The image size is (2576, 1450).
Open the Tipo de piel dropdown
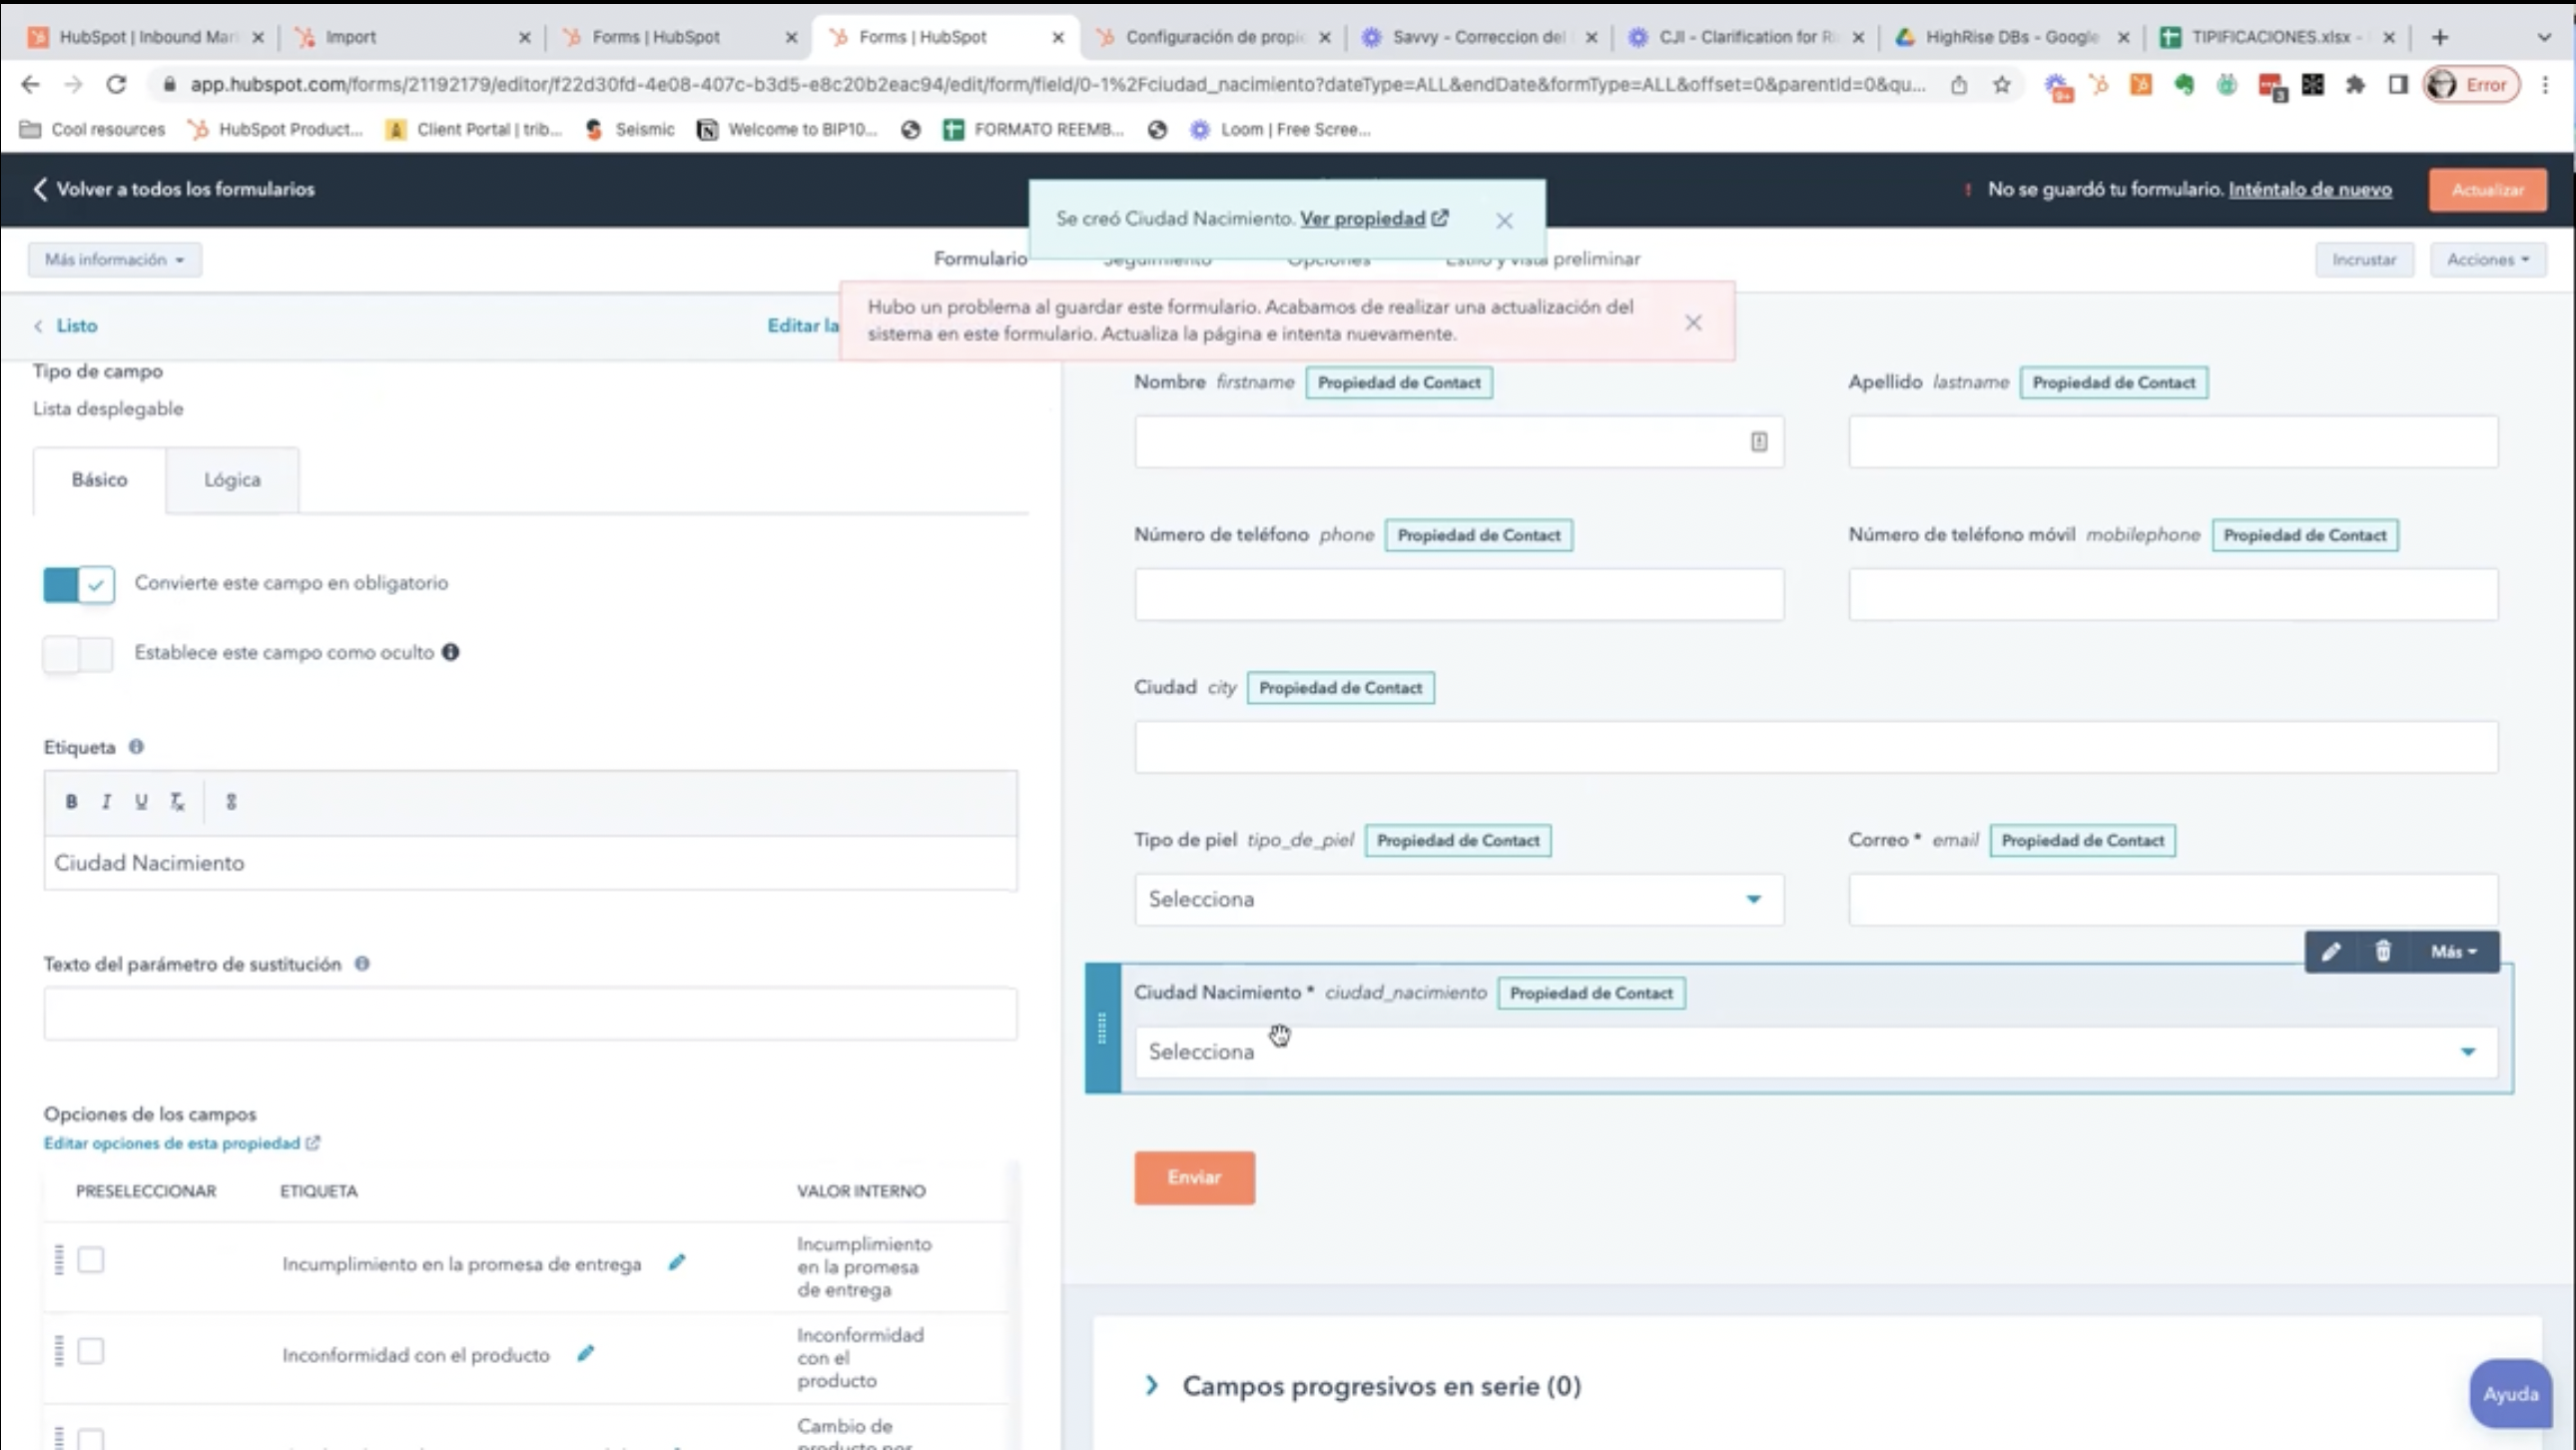click(1458, 899)
